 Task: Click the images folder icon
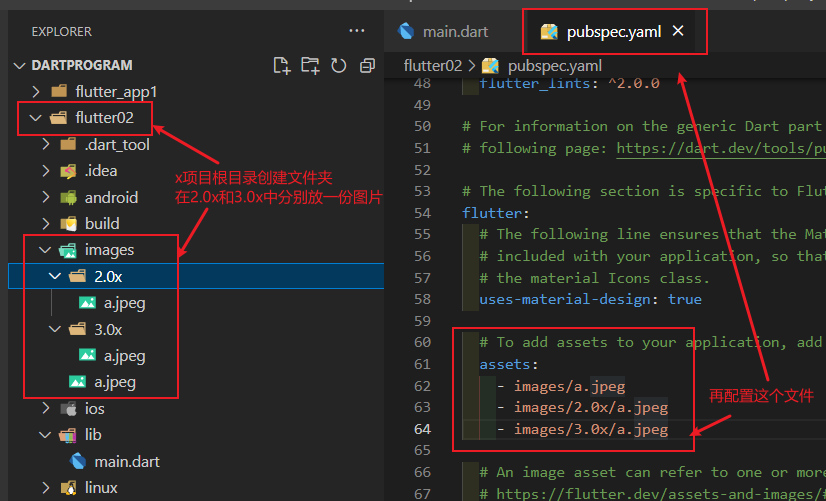point(68,250)
